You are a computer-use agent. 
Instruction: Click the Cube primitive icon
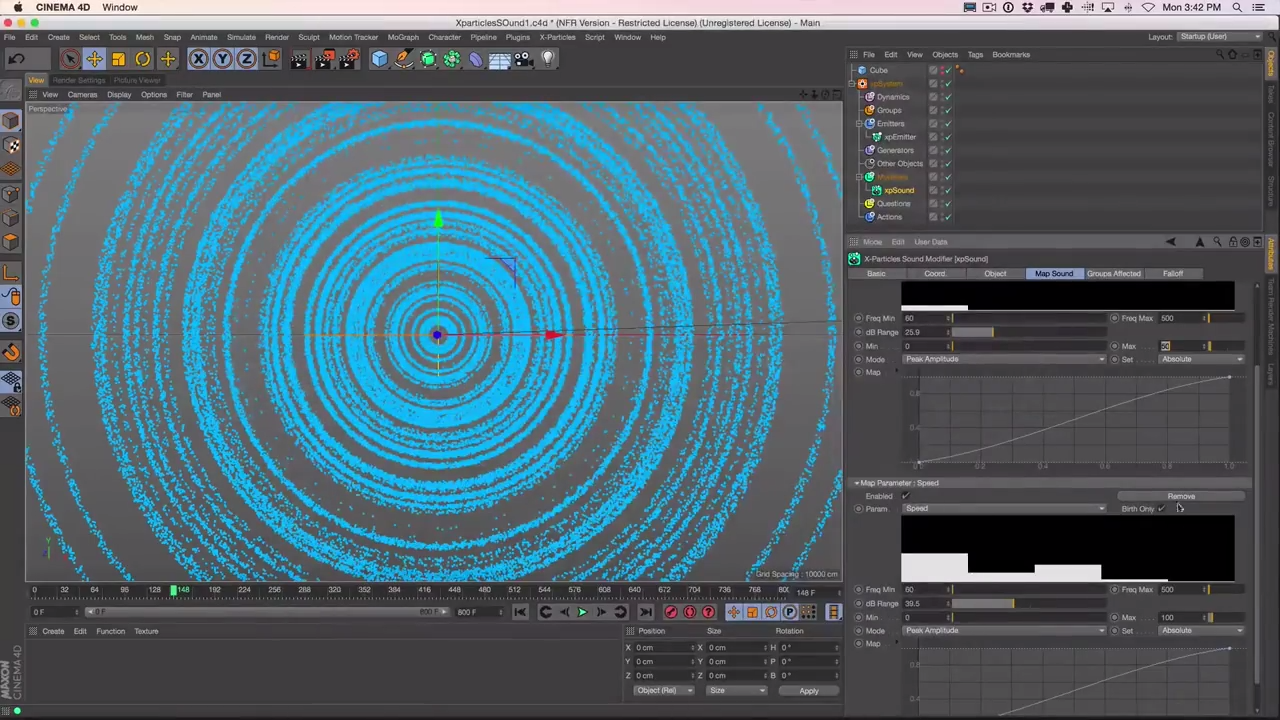(x=379, y=59)
